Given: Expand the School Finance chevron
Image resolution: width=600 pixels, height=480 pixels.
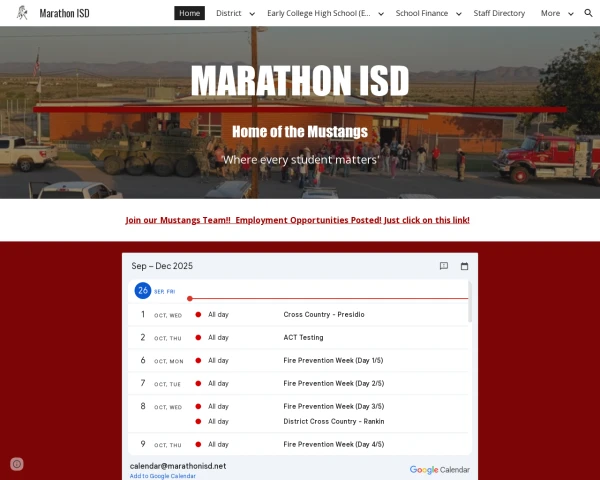Looking at the screenshot, I should pyautogui.click(x=458, y=14).
